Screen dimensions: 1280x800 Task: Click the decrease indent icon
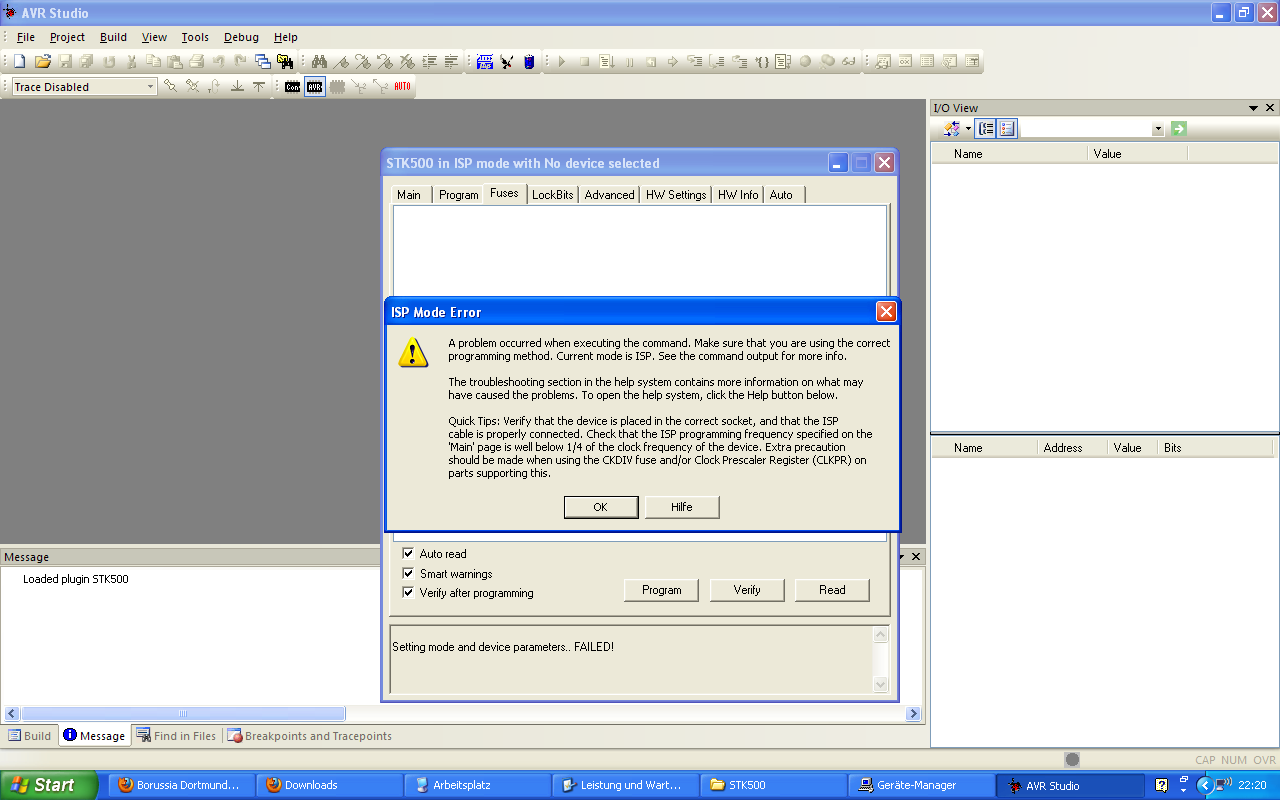451,62
